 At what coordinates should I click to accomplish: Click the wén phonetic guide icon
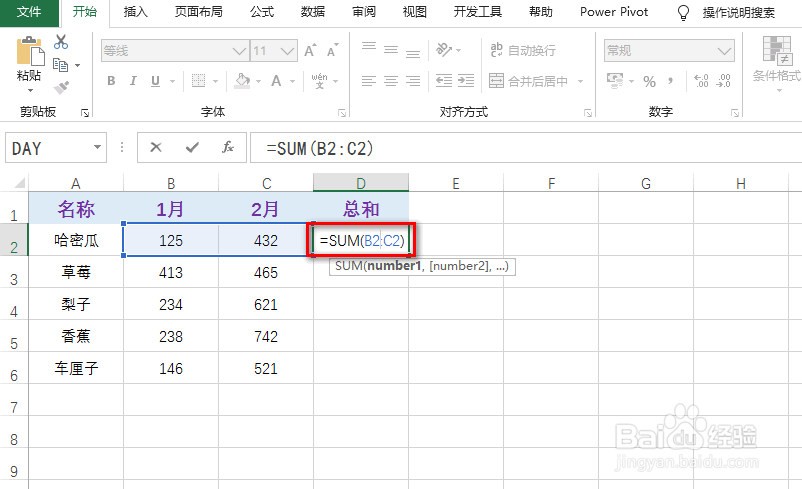319,81
